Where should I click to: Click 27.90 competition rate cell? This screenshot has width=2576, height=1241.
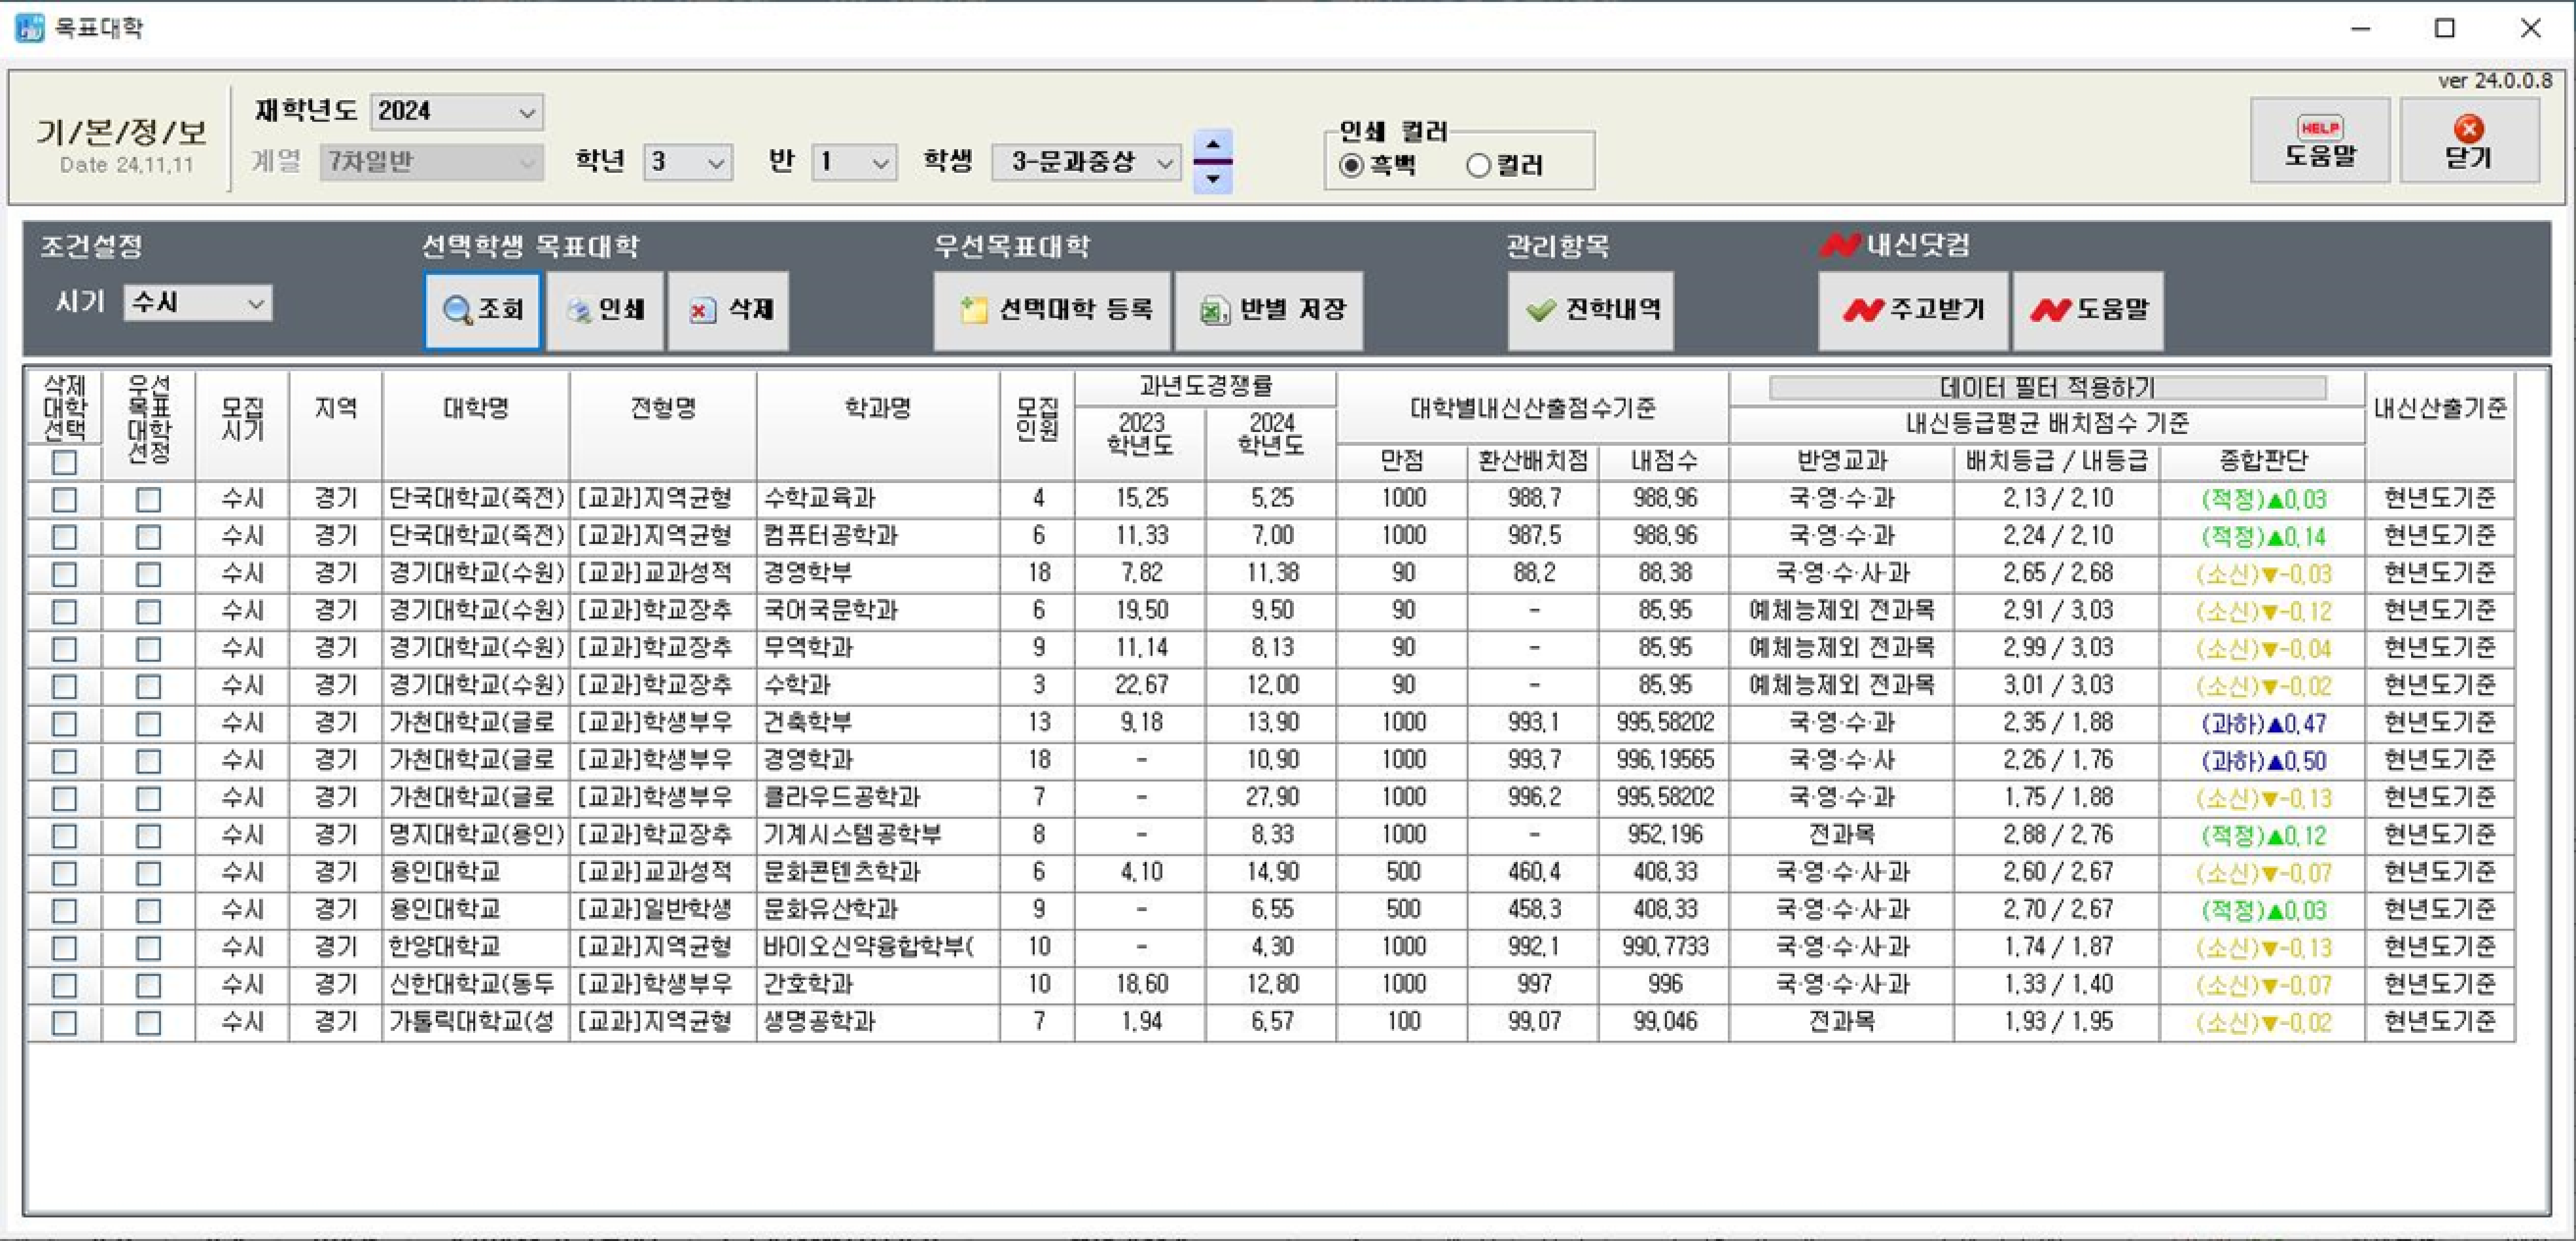[1272, 798]
